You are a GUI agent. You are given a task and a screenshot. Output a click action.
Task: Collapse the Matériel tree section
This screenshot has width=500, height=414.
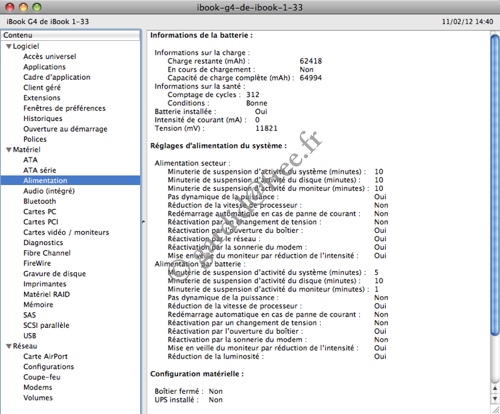pyautogui.click(x=9, y=150)
